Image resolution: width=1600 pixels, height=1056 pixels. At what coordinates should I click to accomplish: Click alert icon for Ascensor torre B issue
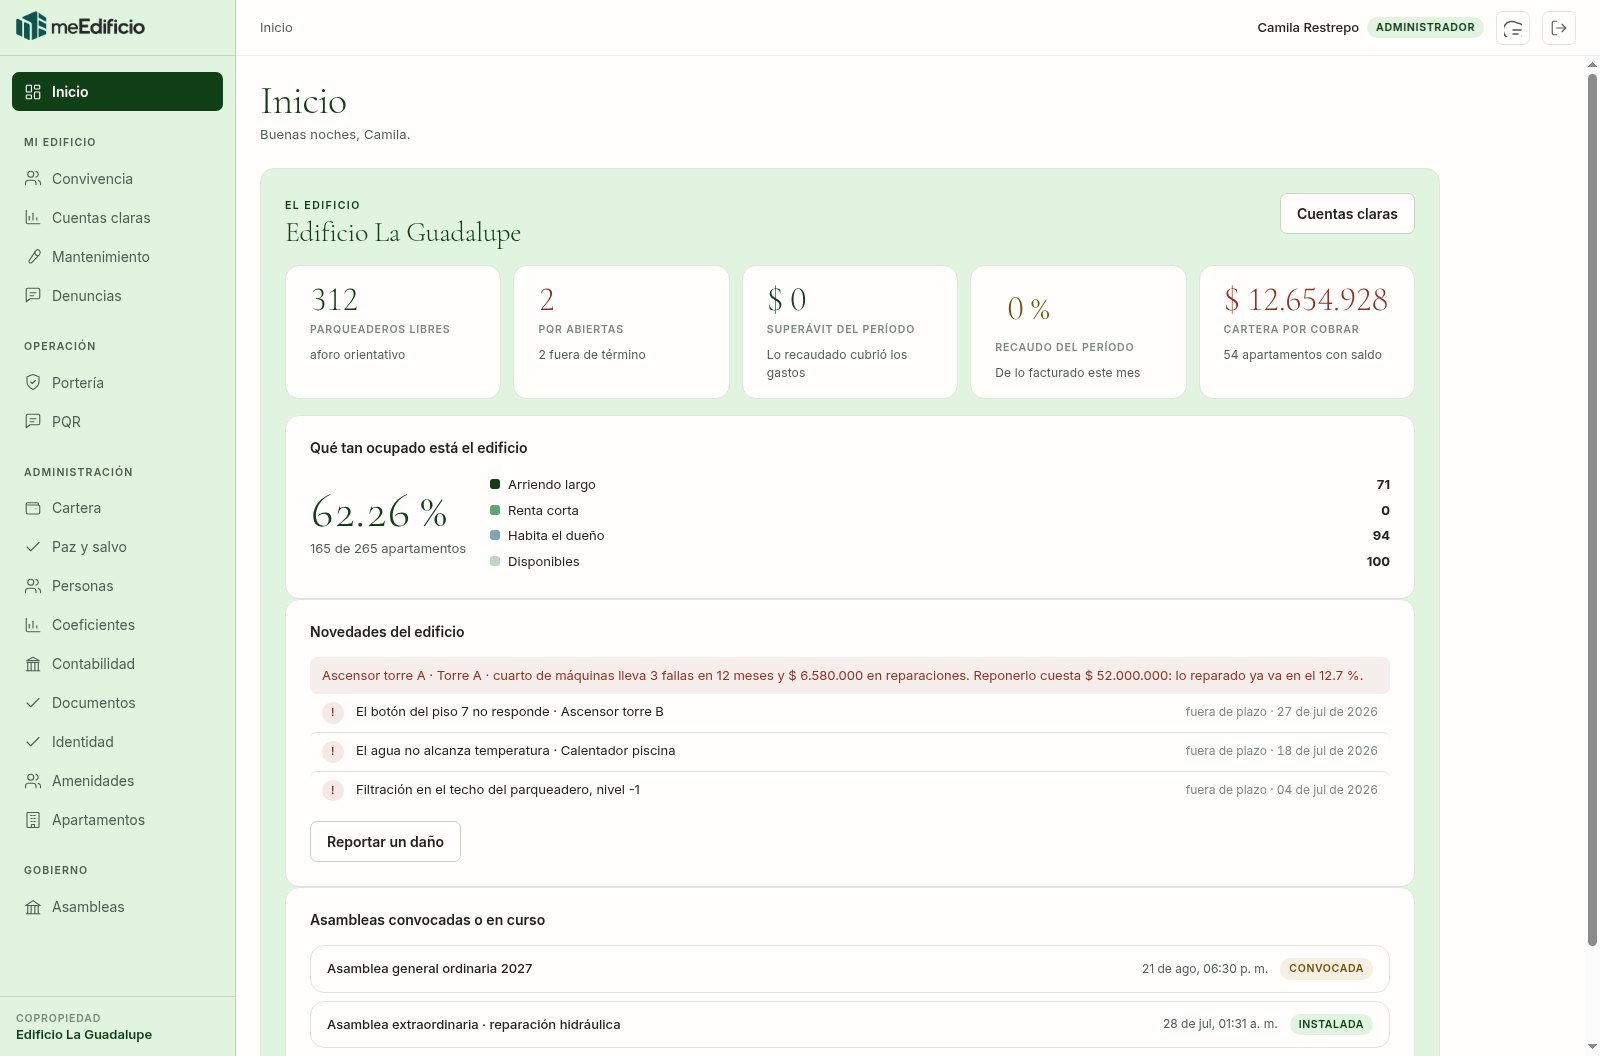(333, 712)
